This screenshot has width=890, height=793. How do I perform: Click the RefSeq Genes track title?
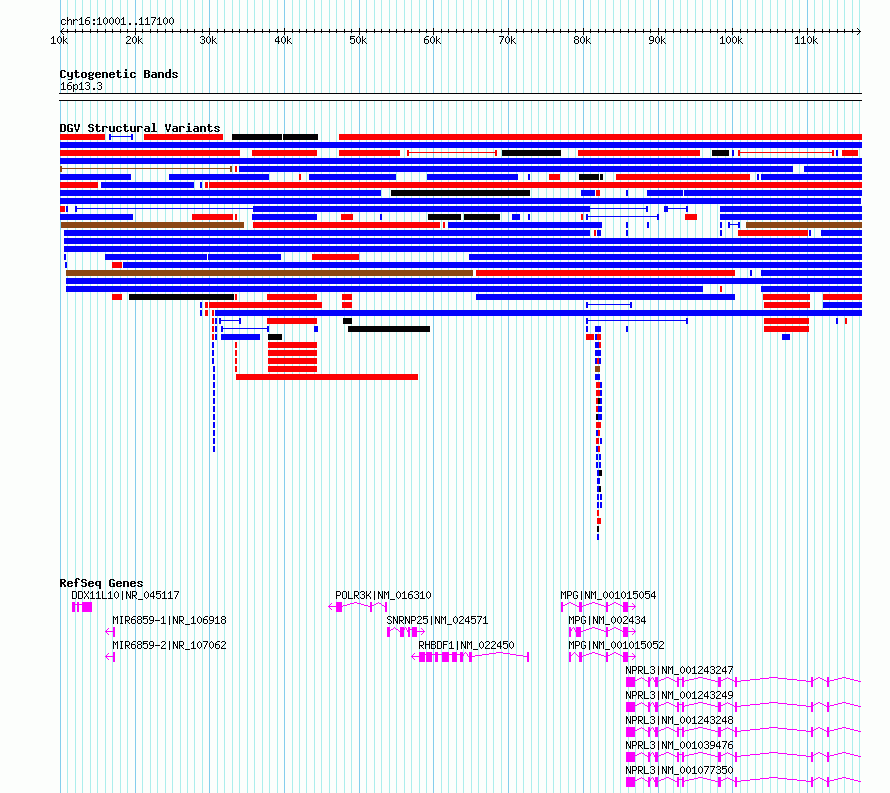pos(101,583)
